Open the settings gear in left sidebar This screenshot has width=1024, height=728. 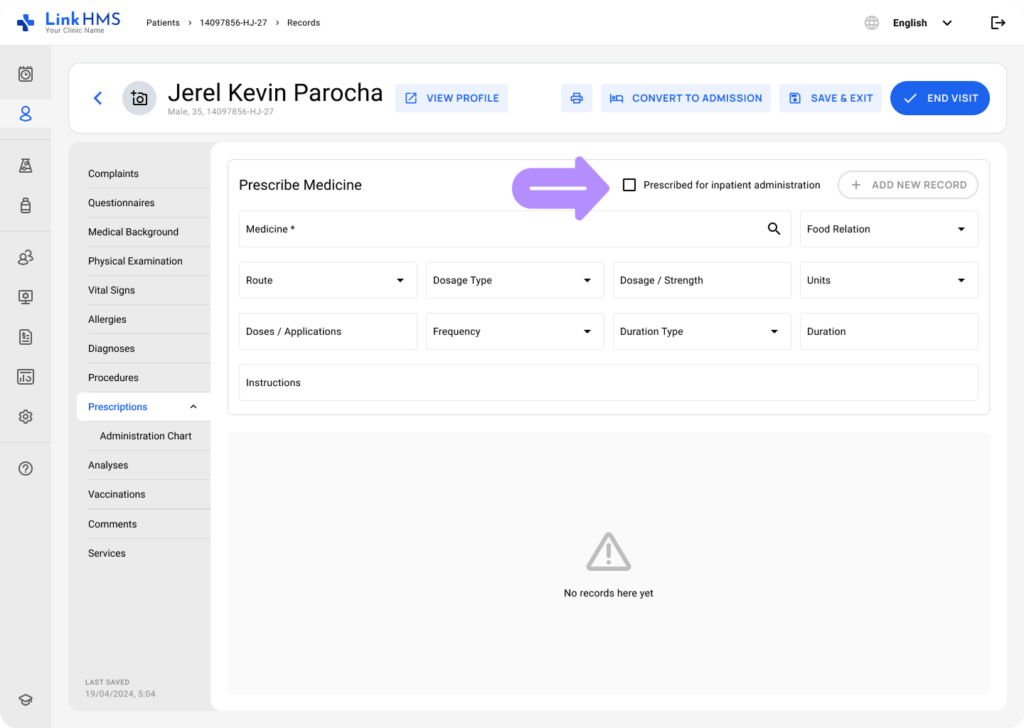[26, 417]
